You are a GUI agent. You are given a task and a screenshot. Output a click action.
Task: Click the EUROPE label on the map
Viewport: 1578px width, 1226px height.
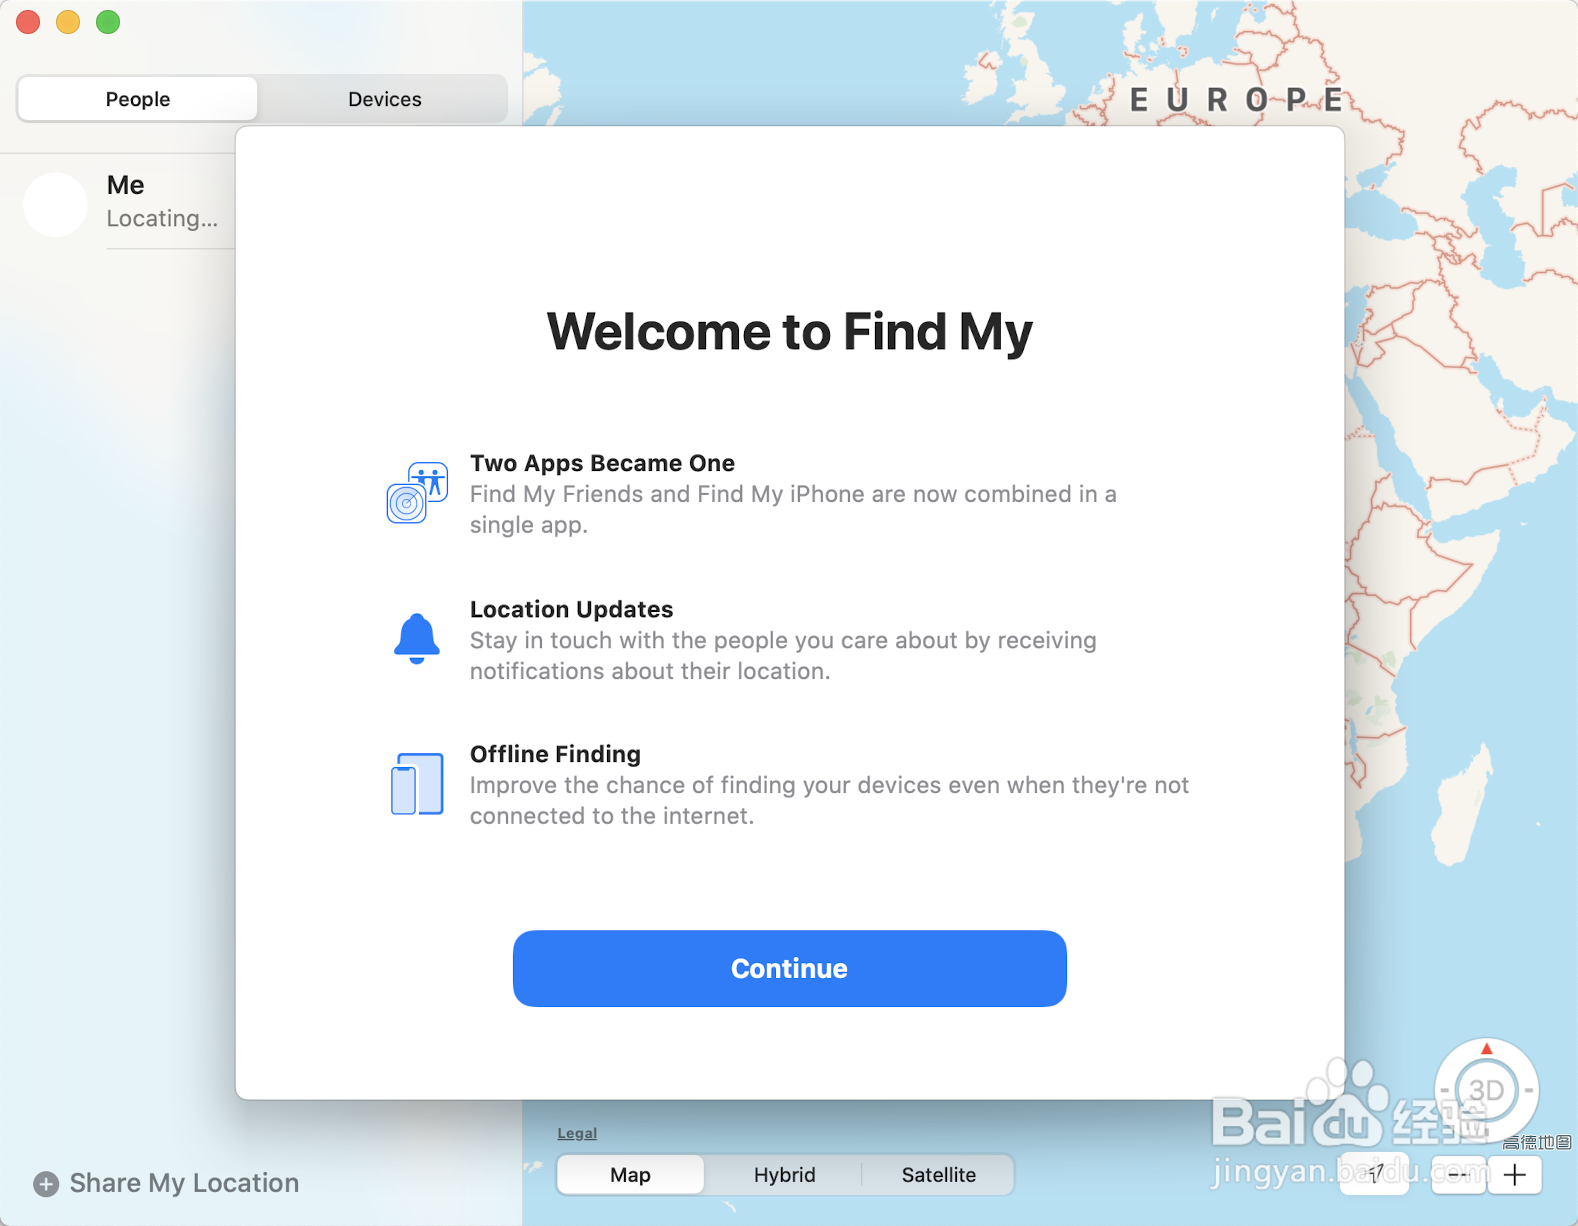point(1237,100)
